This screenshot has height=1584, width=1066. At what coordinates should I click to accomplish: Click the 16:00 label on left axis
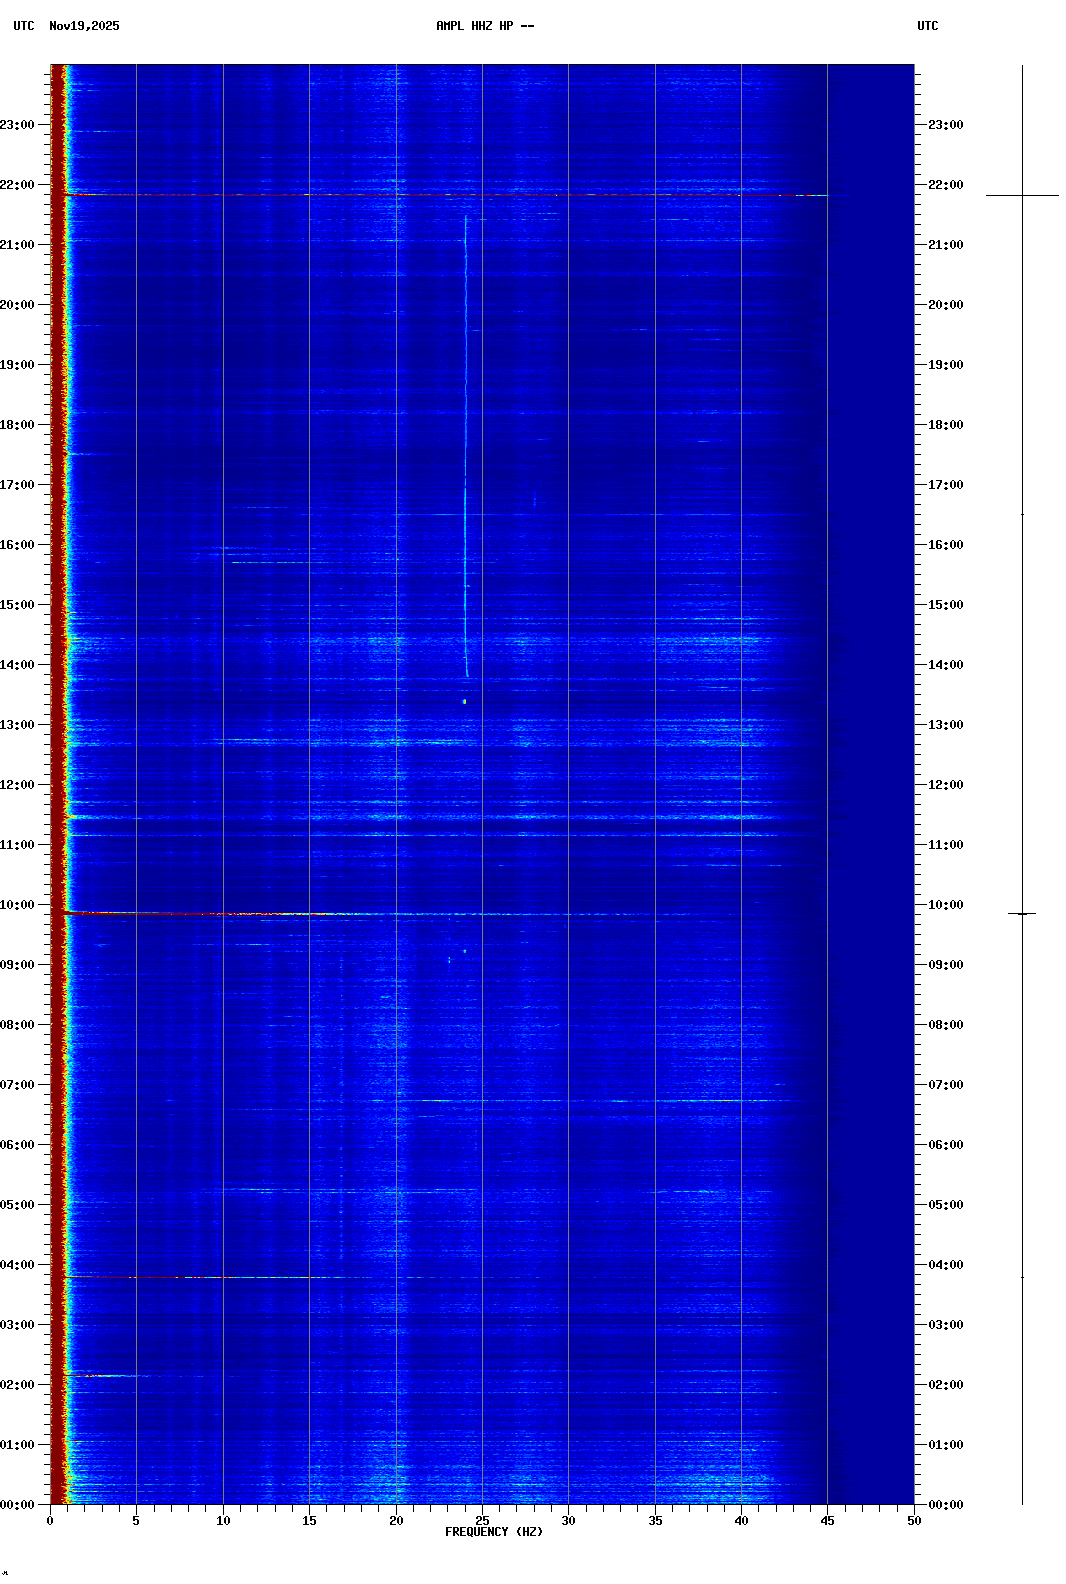tap(18, 545)
